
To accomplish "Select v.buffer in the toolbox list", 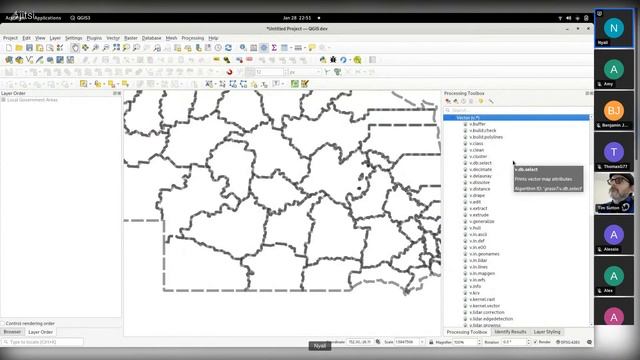I will pyautogui.click(x=477, y=124).
